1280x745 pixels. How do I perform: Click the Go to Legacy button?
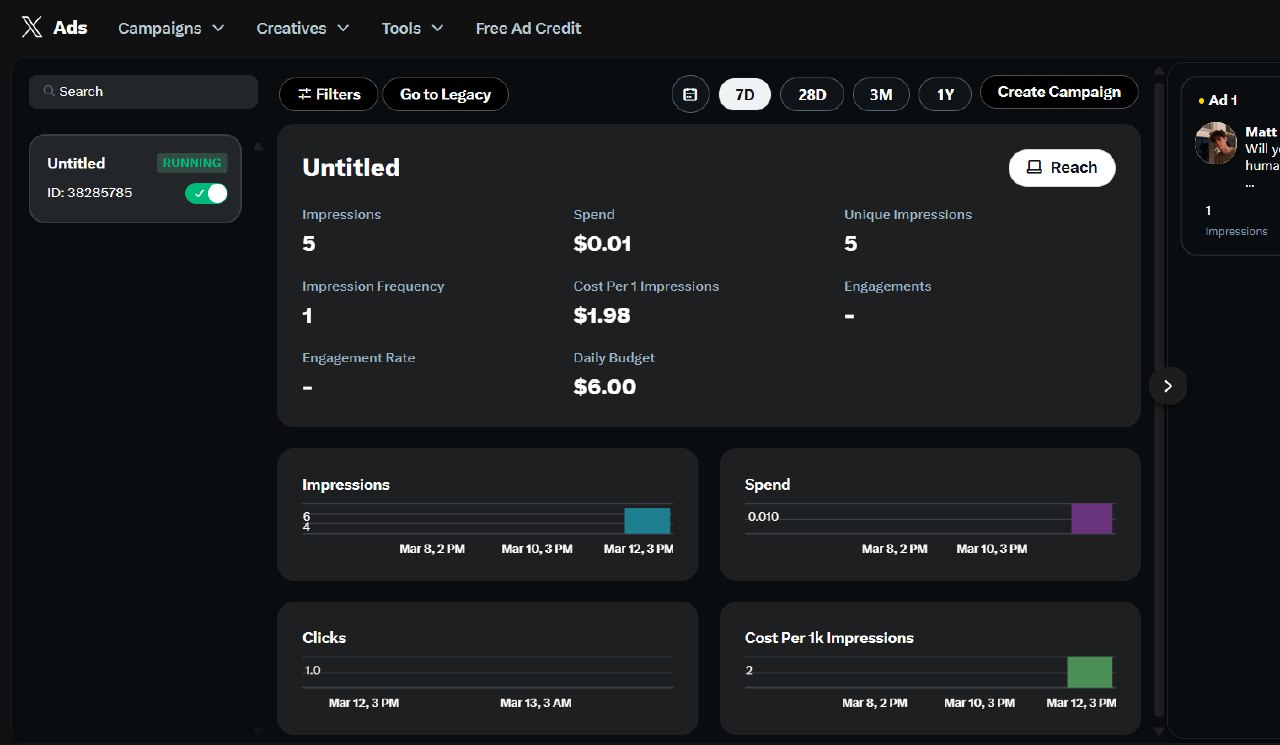click(445, 94)
